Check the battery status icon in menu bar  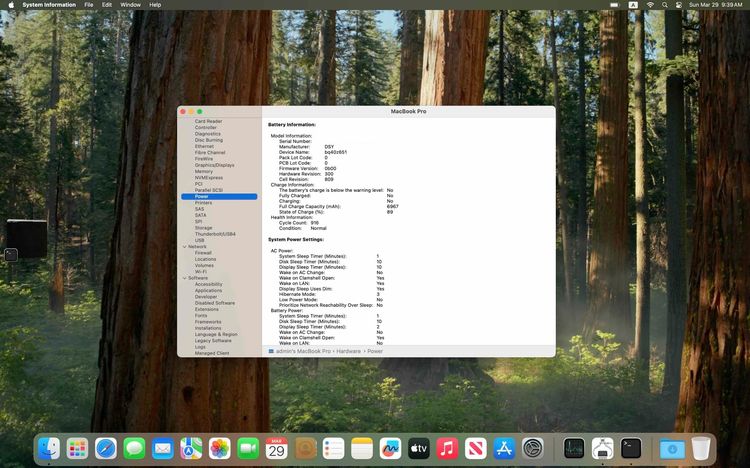coord(615,5)
